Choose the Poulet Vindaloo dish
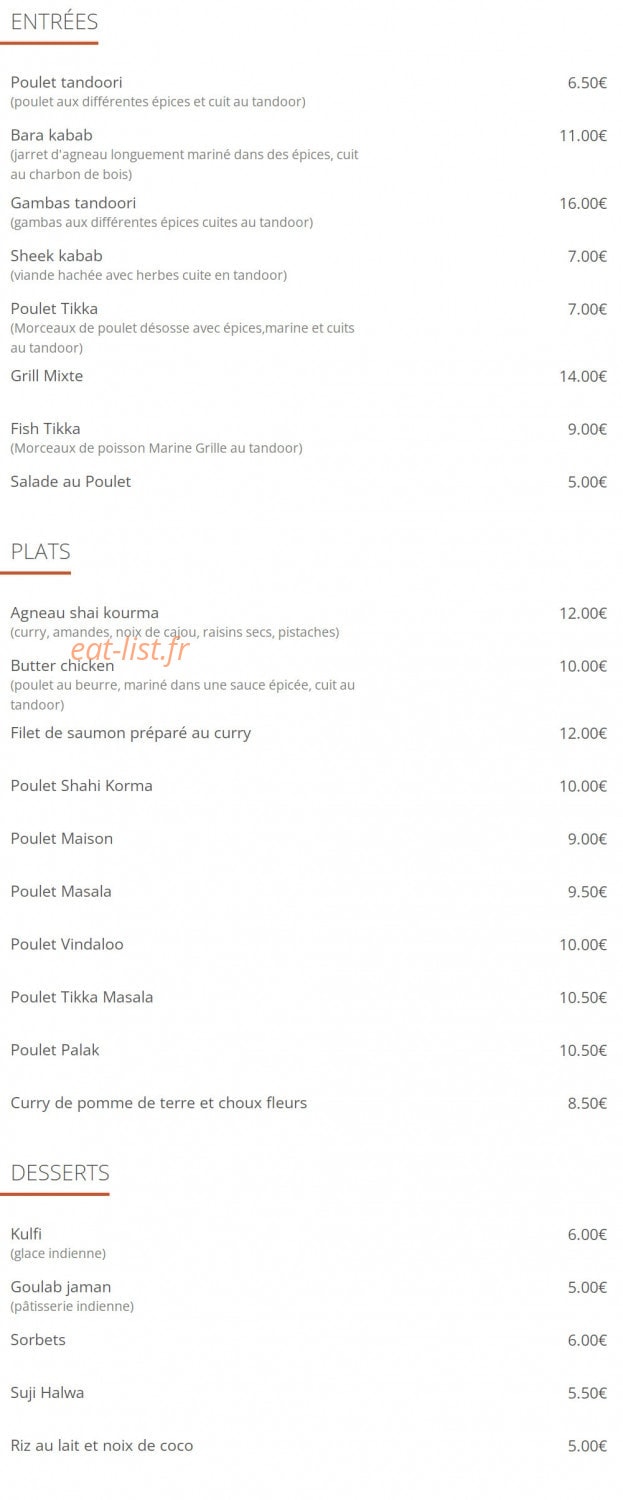623x1500 pixels. pos(67,944)
